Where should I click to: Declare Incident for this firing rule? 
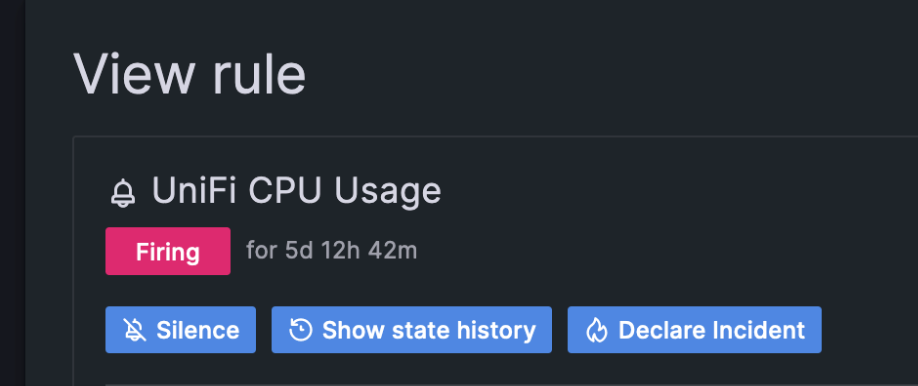[x=694, y=330]
